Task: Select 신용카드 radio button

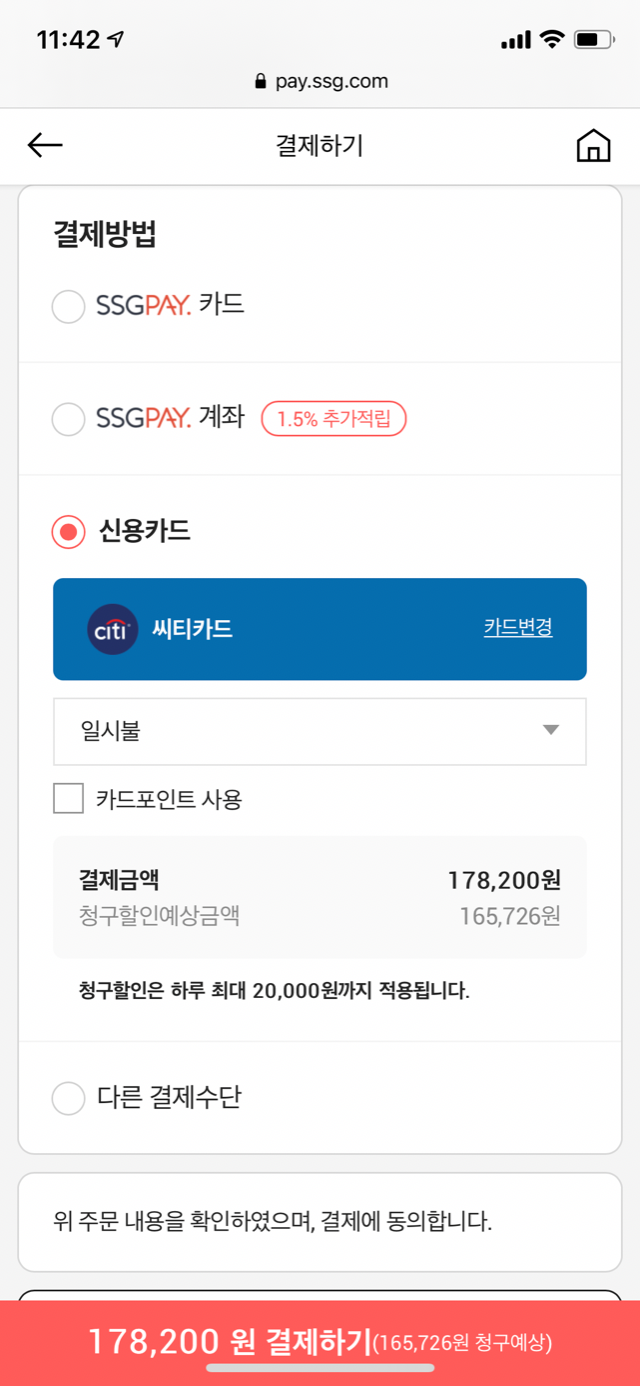Action: click(x=68, y=532)
